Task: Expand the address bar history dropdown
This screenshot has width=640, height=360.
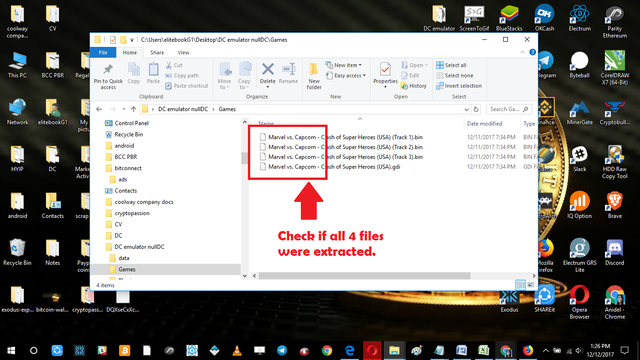Action: 466,109
